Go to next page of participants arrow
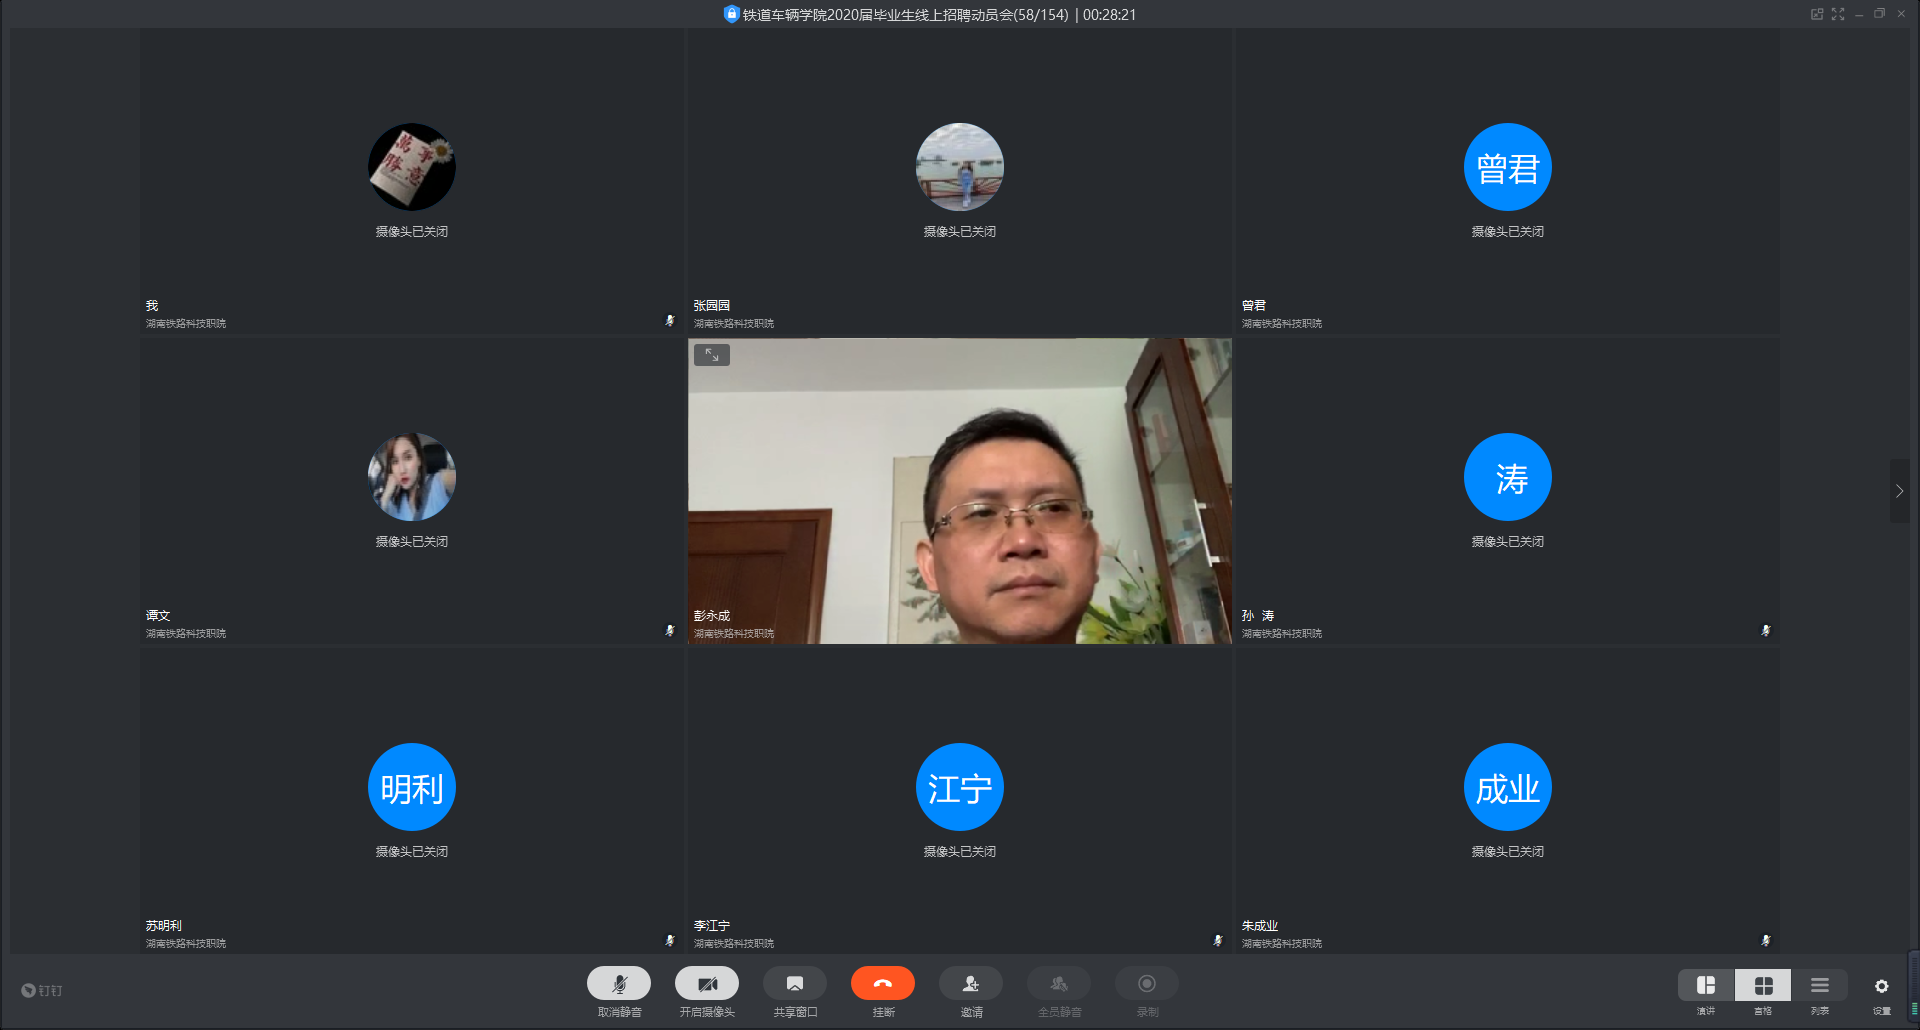Screen dimensions: 1920x1030 click(x=1899, y=491)
